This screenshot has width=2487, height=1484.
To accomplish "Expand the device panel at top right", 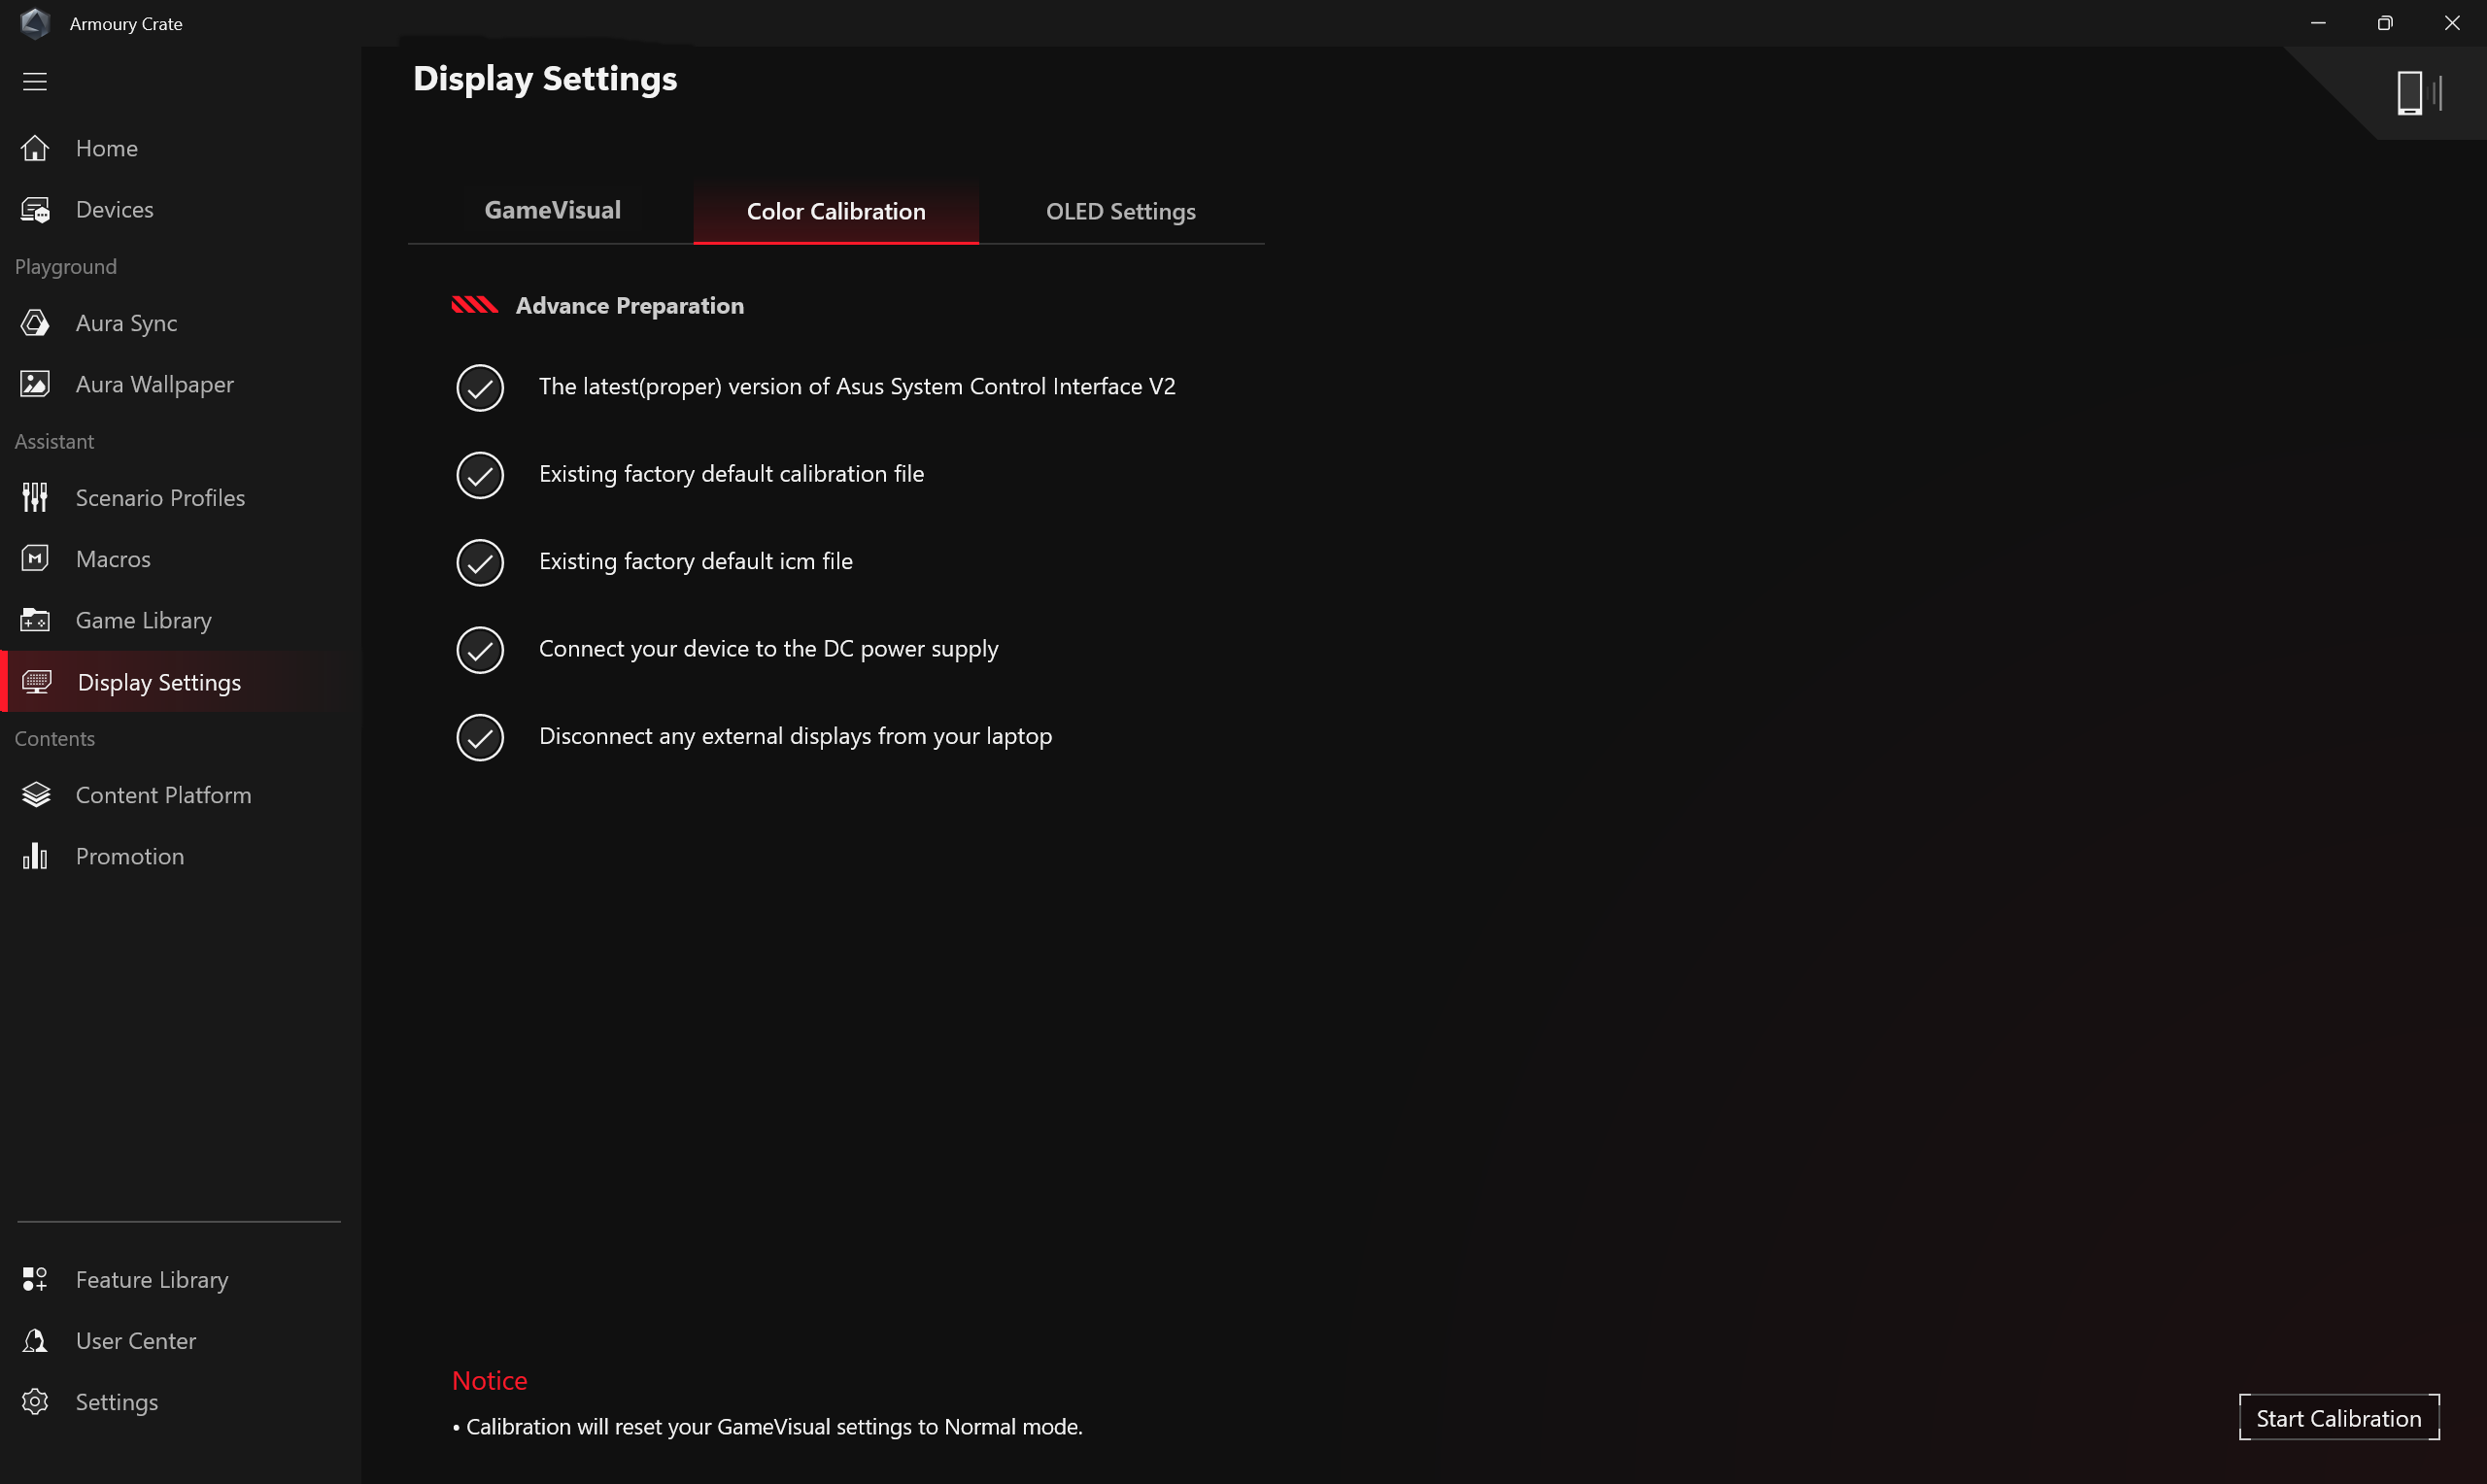I will [2418, 93].
